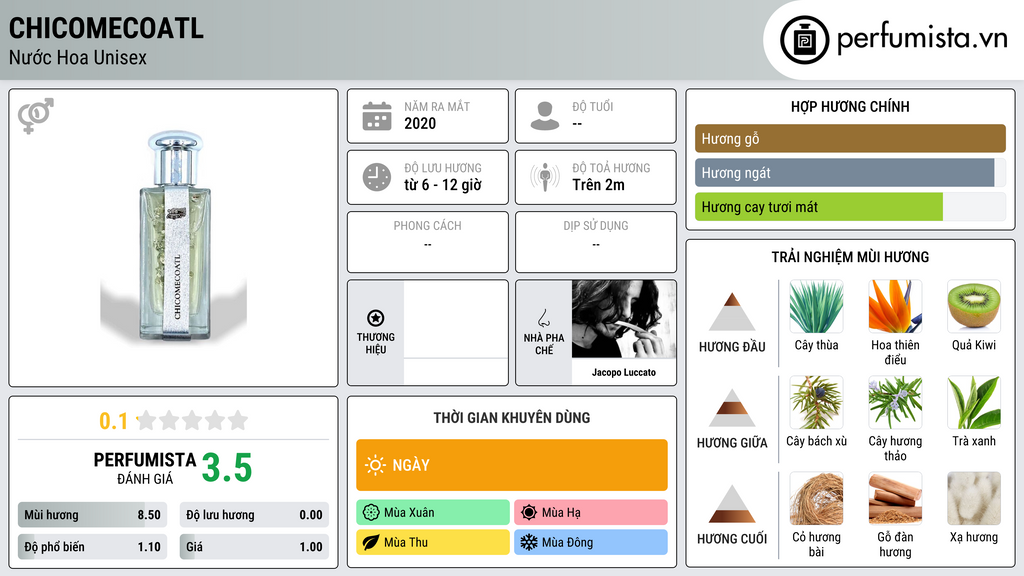Viewport: 1024px width, 576px height.
Task: Click the Nước Hoa Unisex subtitle
Action: tap(78, 57)
